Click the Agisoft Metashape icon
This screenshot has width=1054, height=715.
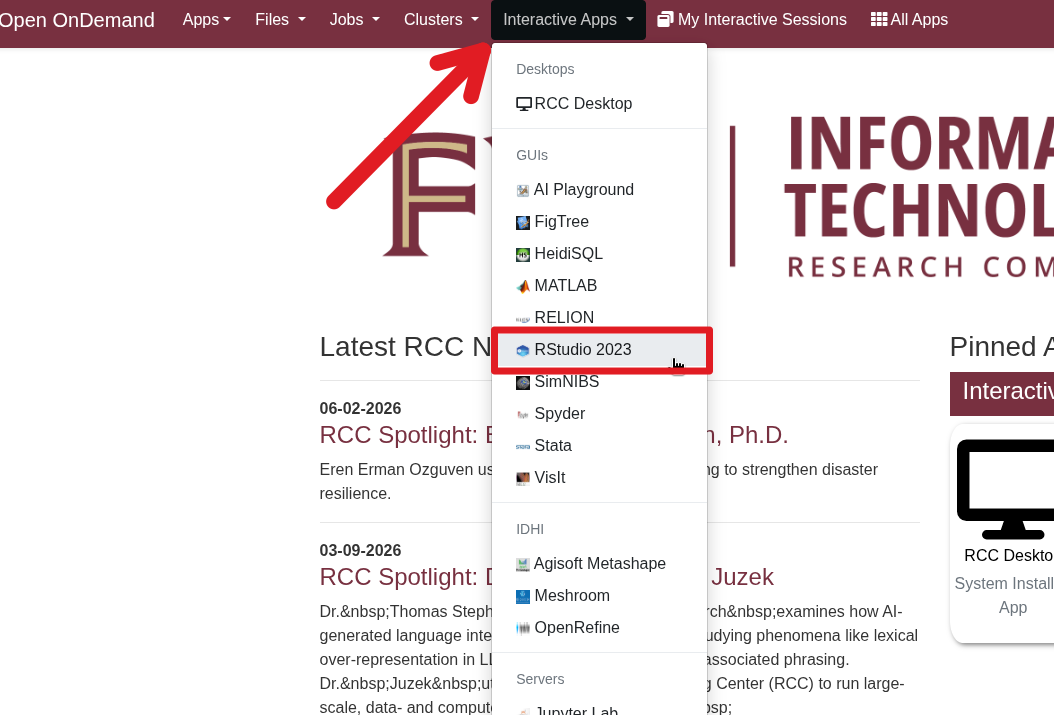523,565
